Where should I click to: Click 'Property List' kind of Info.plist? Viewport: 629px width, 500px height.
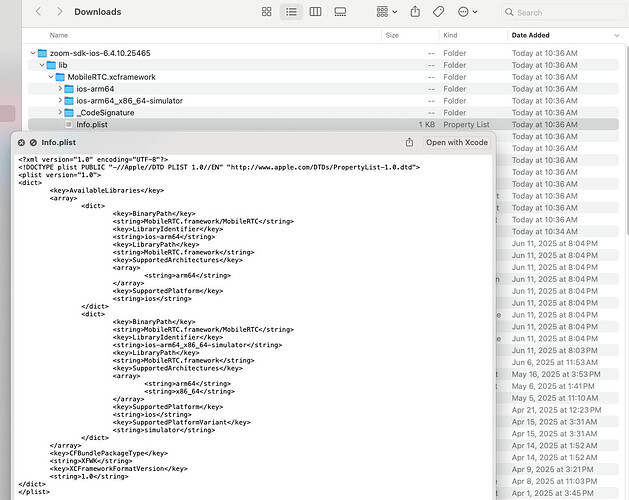(466, 124)
